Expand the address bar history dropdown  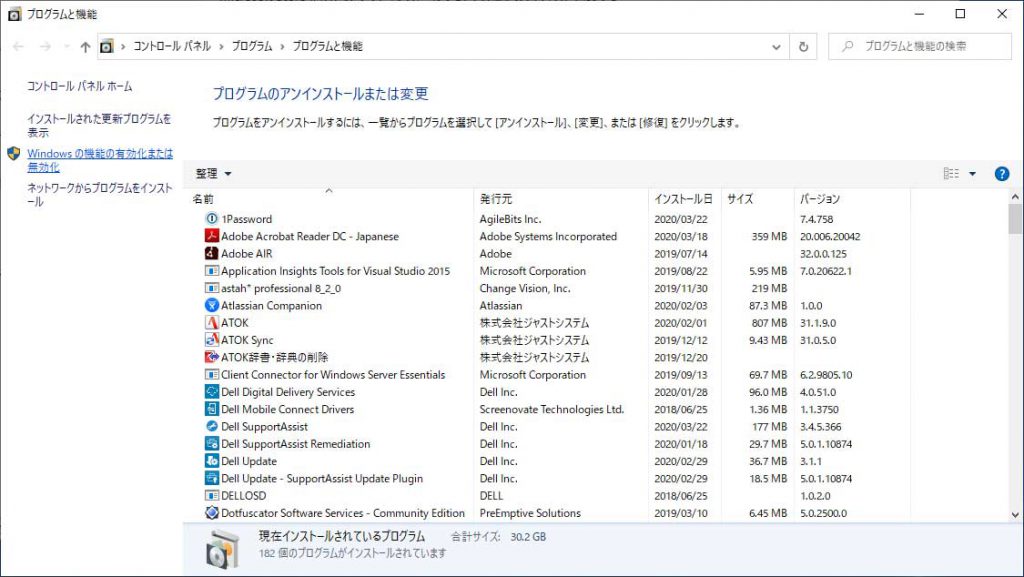point(776,46)
